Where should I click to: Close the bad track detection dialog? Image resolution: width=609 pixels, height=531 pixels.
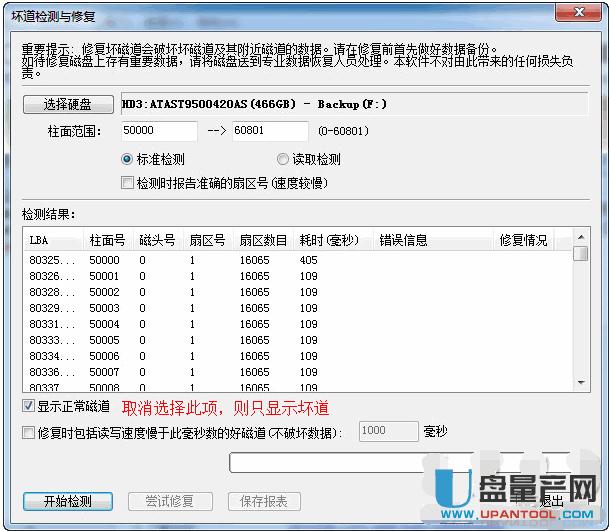(x=584, y=12)
